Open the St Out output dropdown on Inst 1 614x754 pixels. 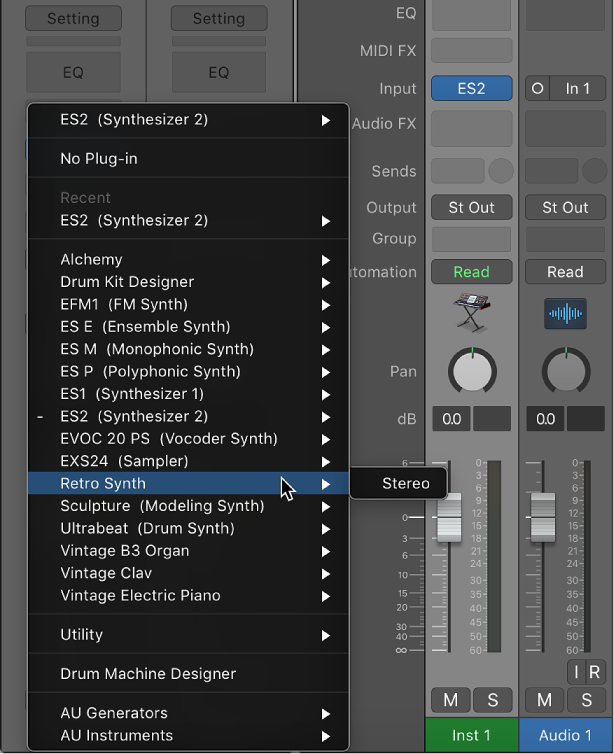point(471,208)
